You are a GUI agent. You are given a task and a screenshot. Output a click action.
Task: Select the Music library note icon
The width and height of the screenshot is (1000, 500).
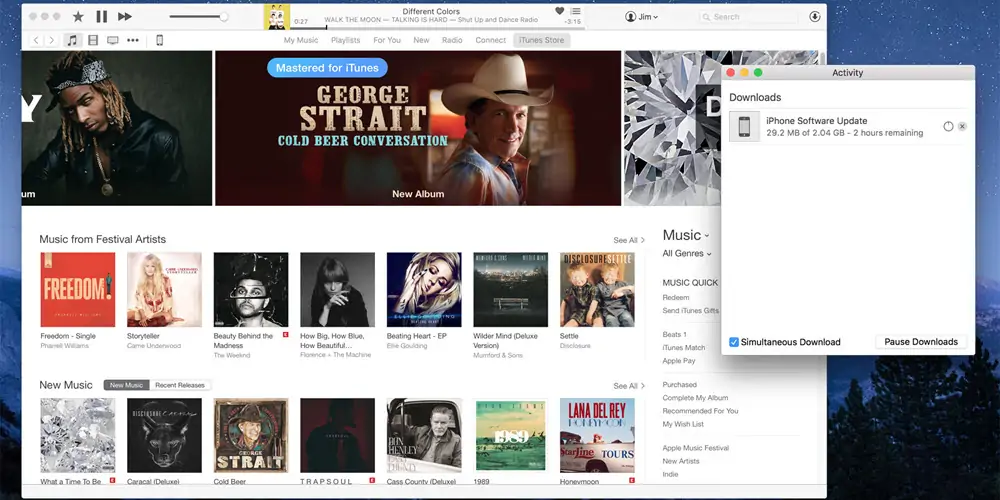coord(73,40)
